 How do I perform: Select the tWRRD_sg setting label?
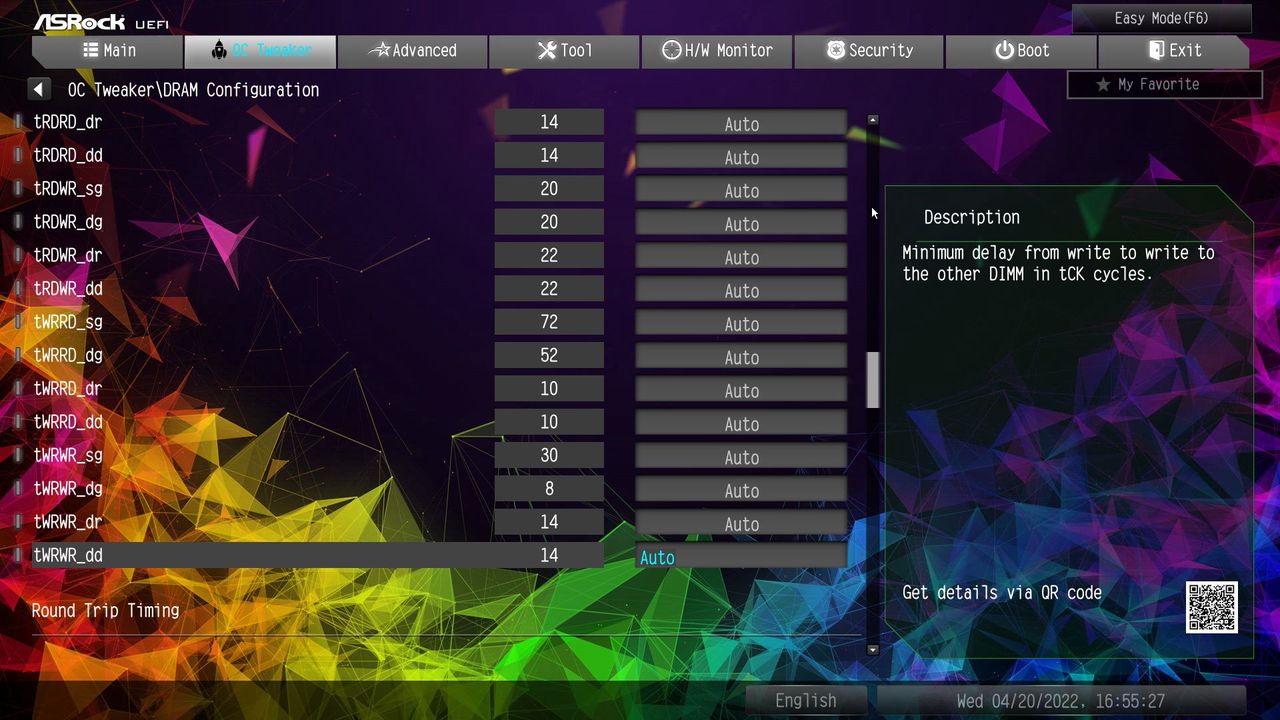point(68,322)
